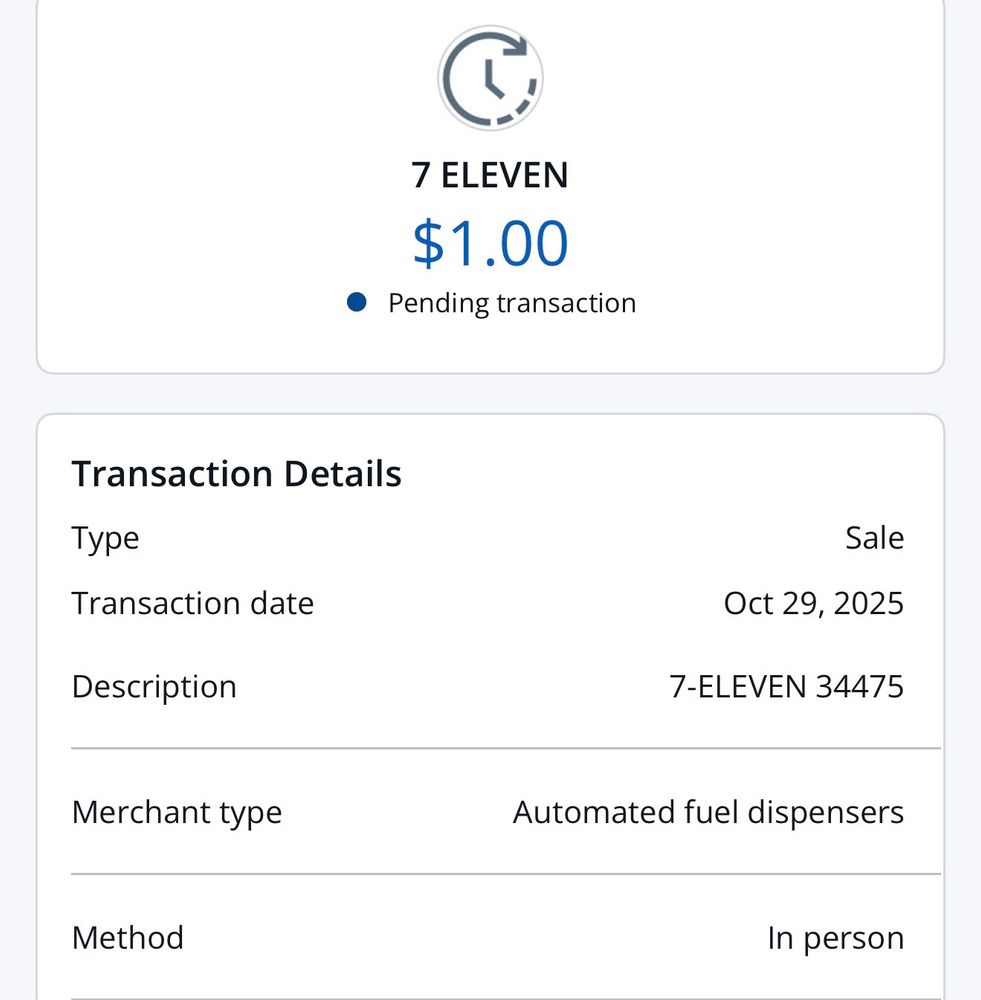
Task: Tap the Method label
Action: (127, 938)
